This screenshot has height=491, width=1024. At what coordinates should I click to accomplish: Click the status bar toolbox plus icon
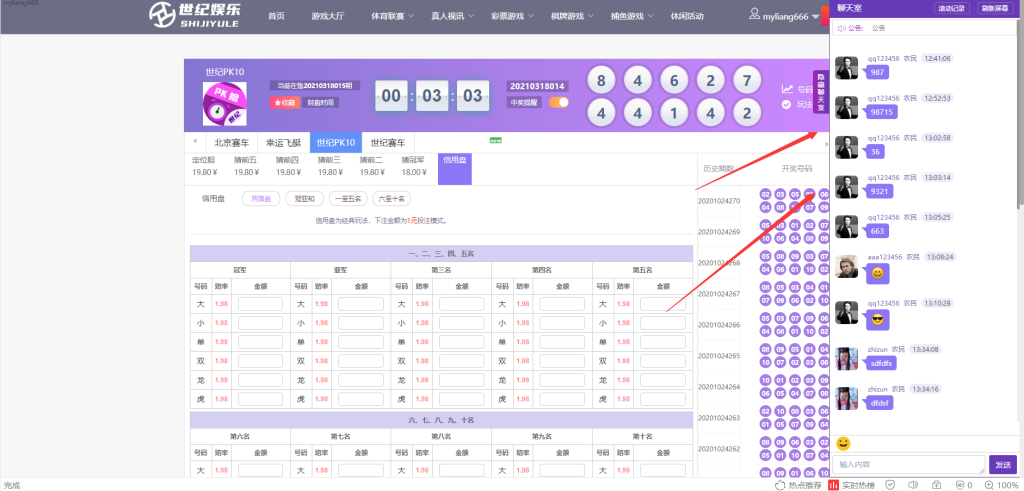coord(936,484)
